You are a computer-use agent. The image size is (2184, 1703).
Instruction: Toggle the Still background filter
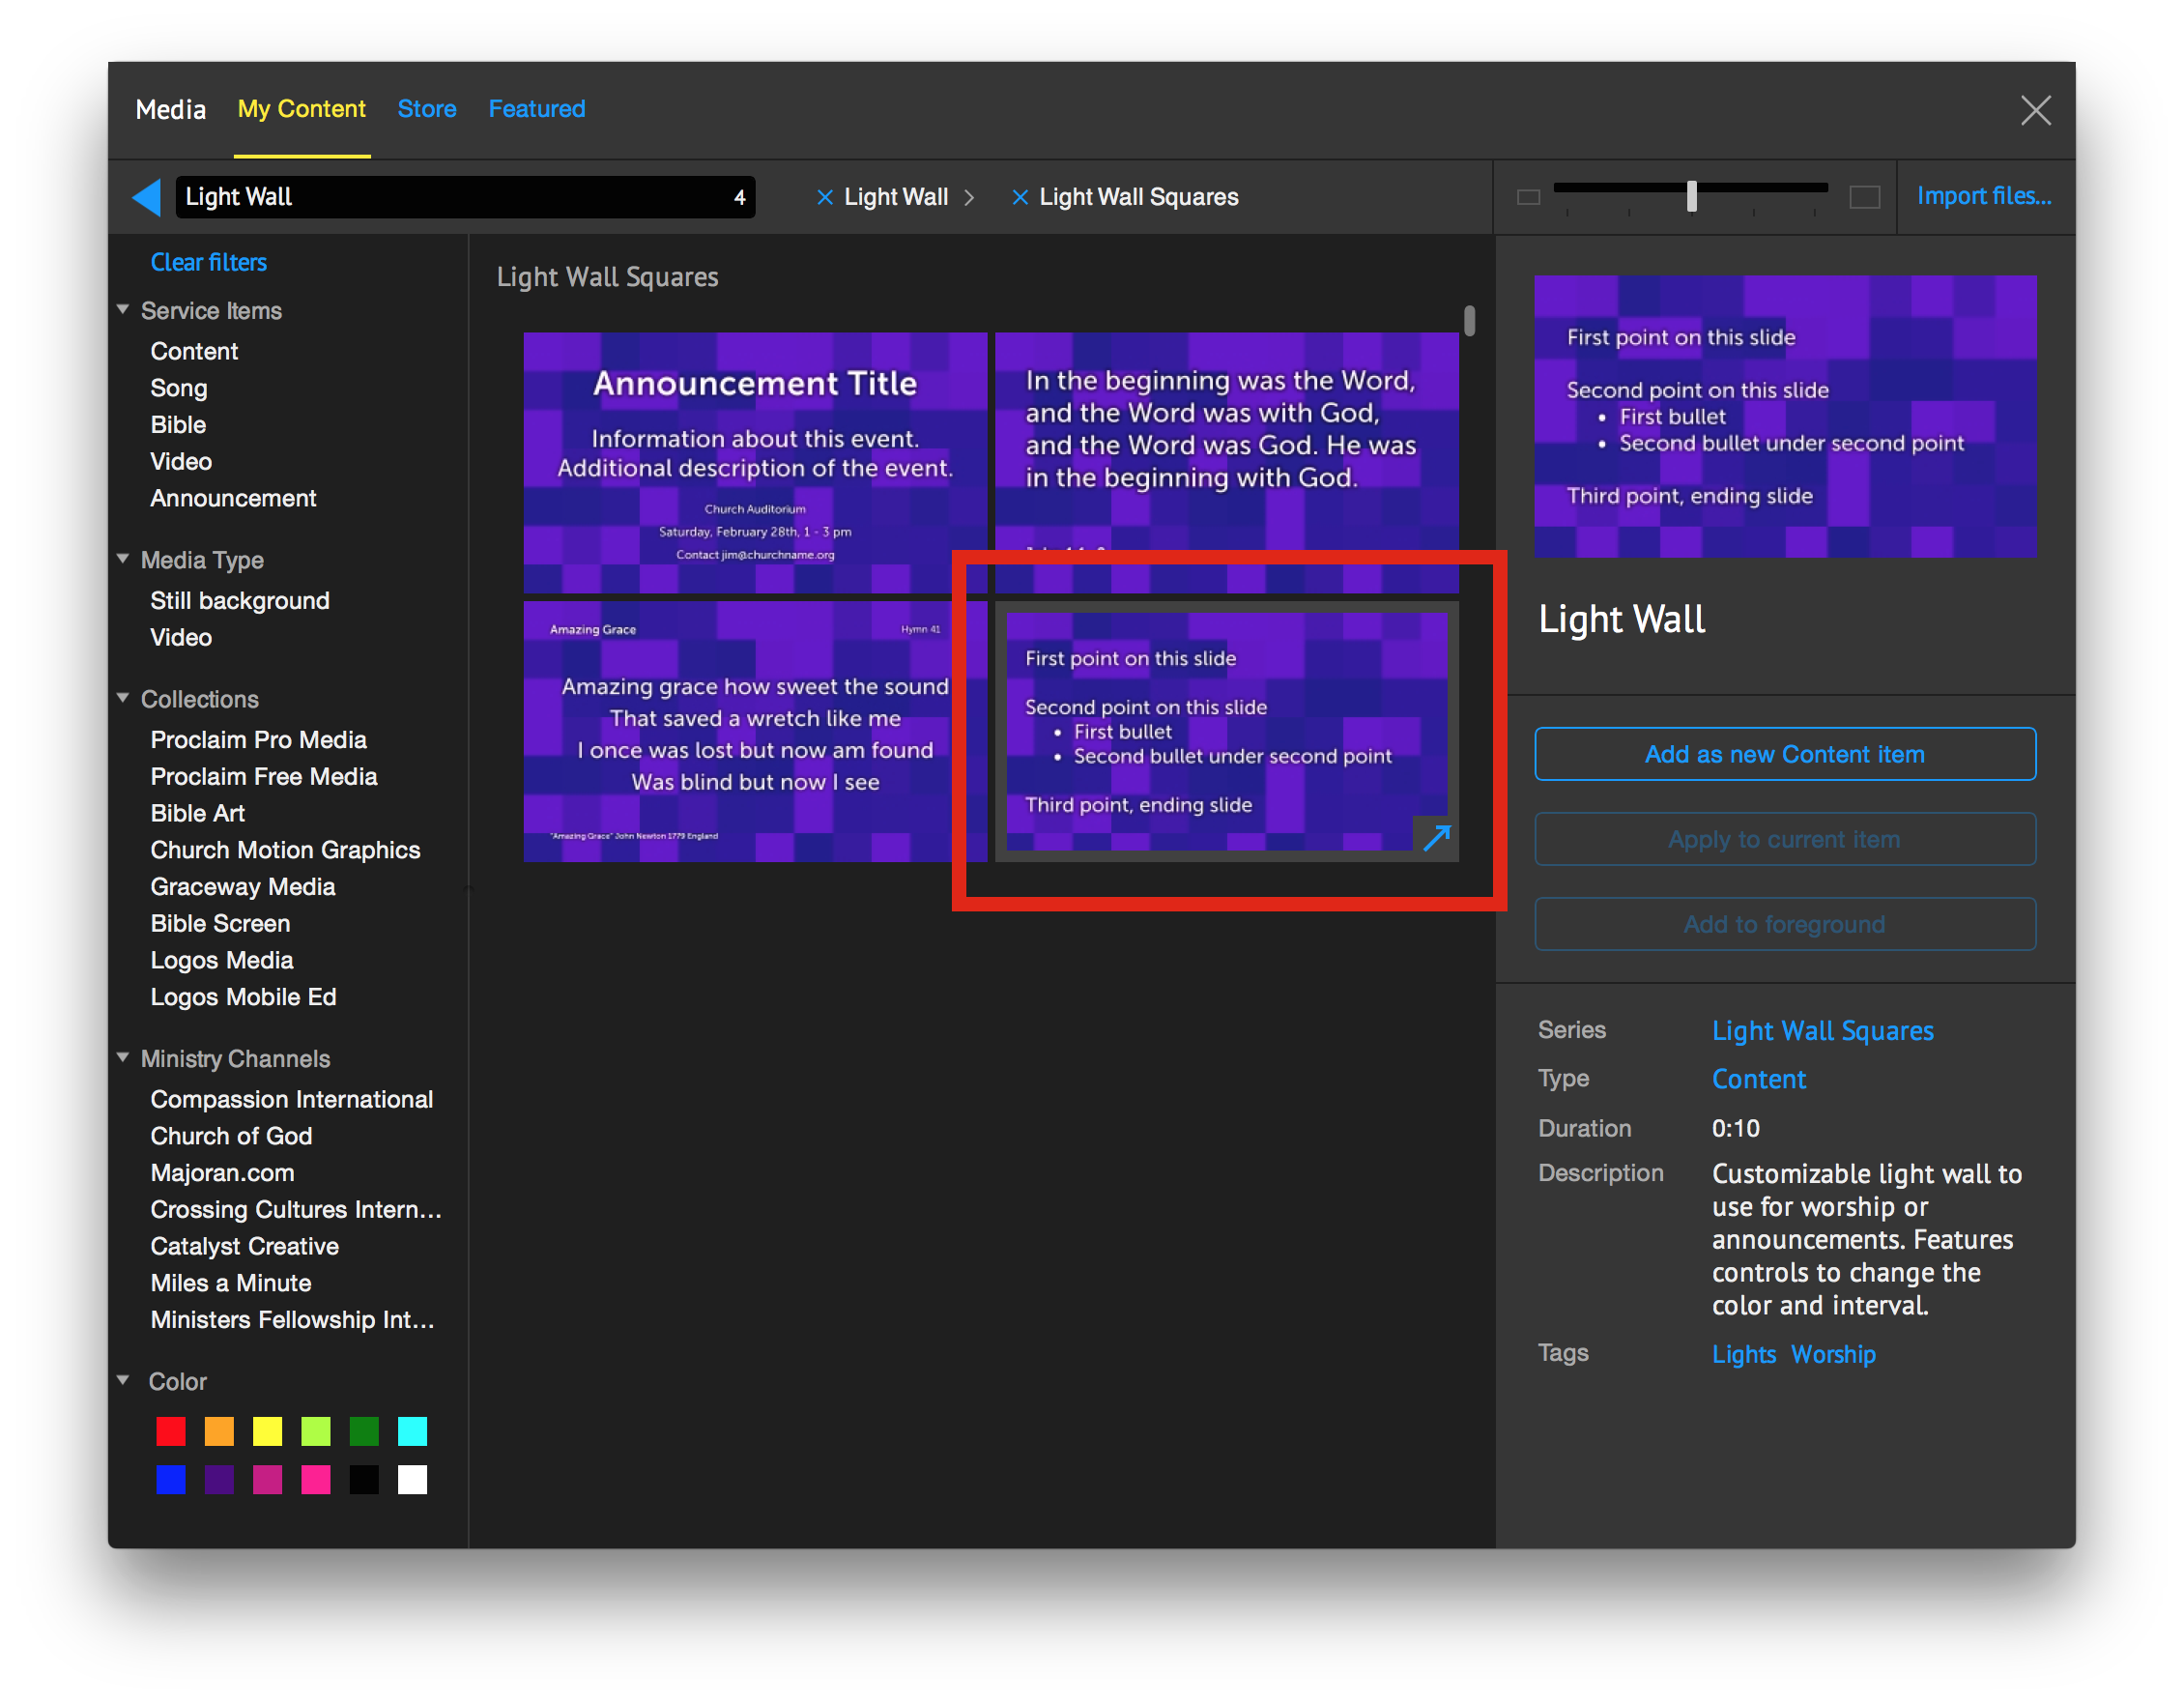(240, 600)
